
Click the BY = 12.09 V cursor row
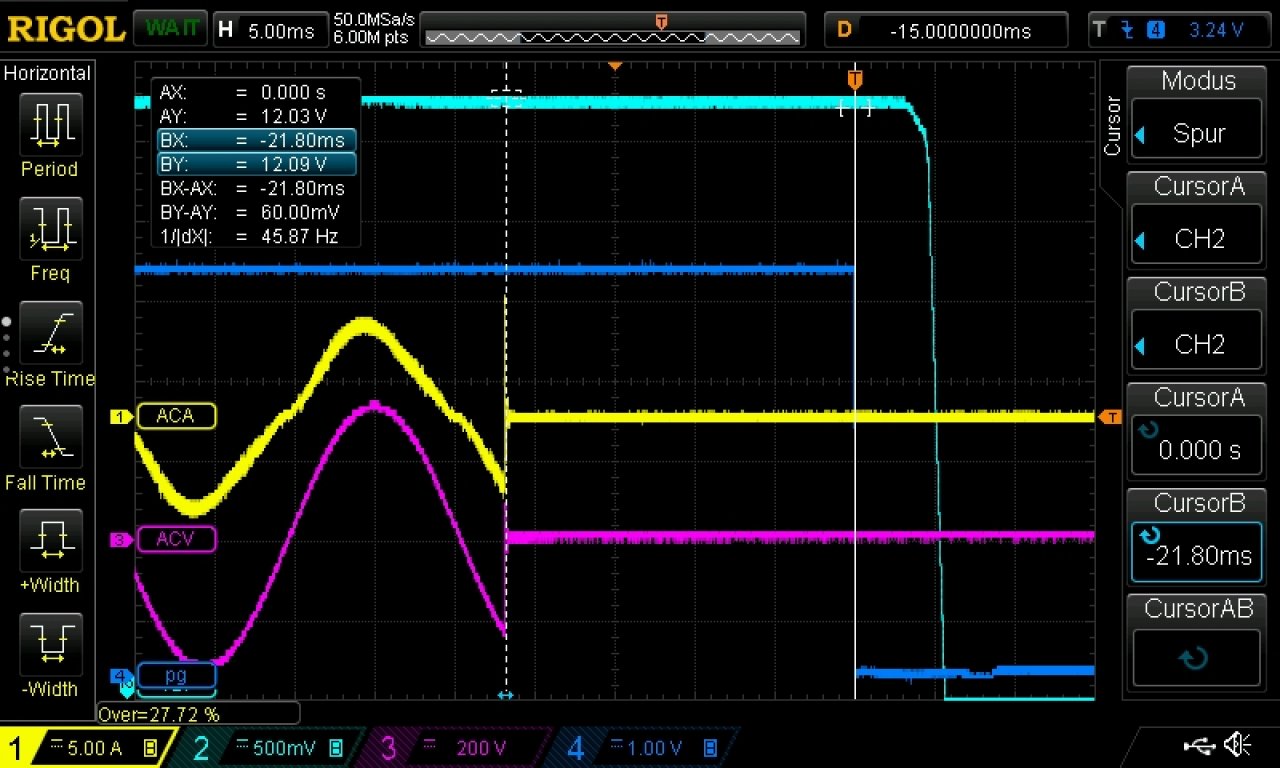[x=256, y=164]
